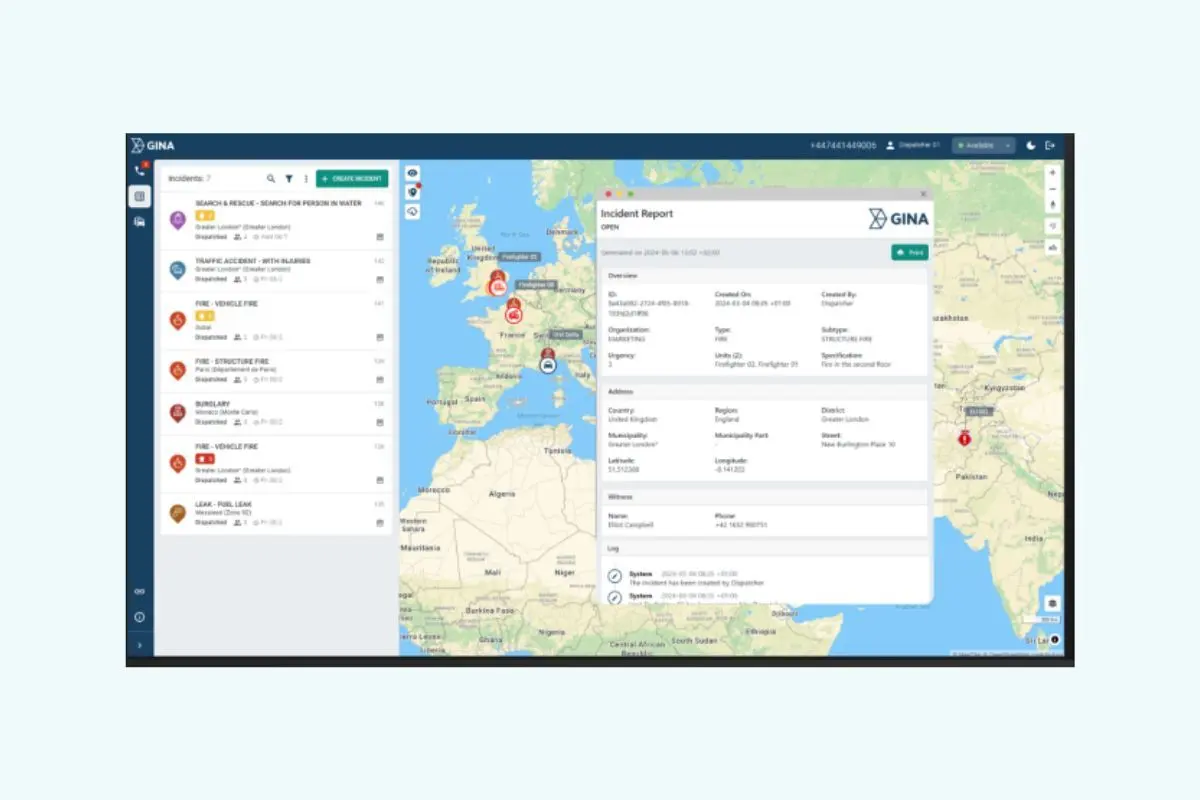The width and height of the screenshot is (1200, 800).
Task: Click red priority badge on London Vehicle Fire
Action: (205, 459)
